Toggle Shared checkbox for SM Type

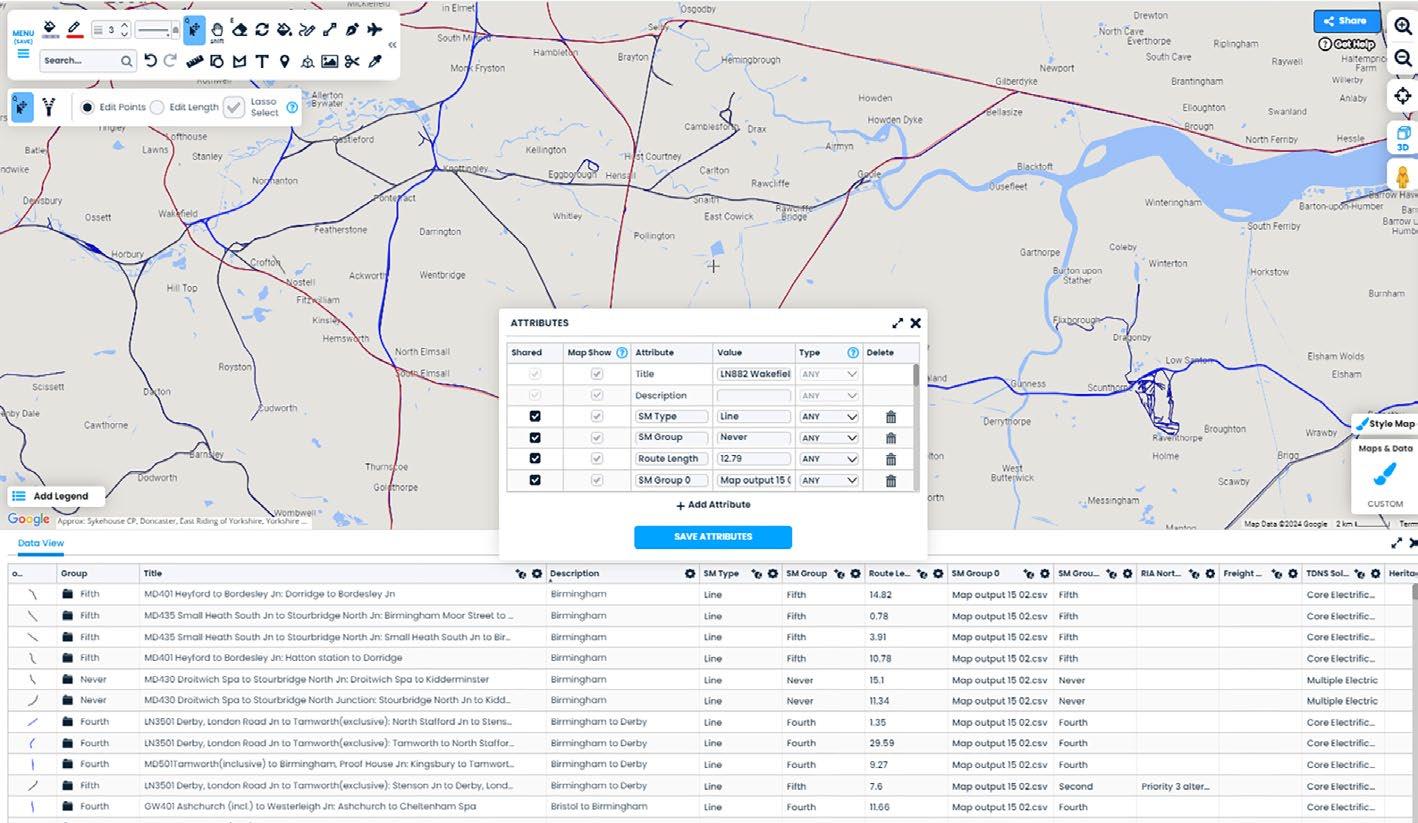535,416
